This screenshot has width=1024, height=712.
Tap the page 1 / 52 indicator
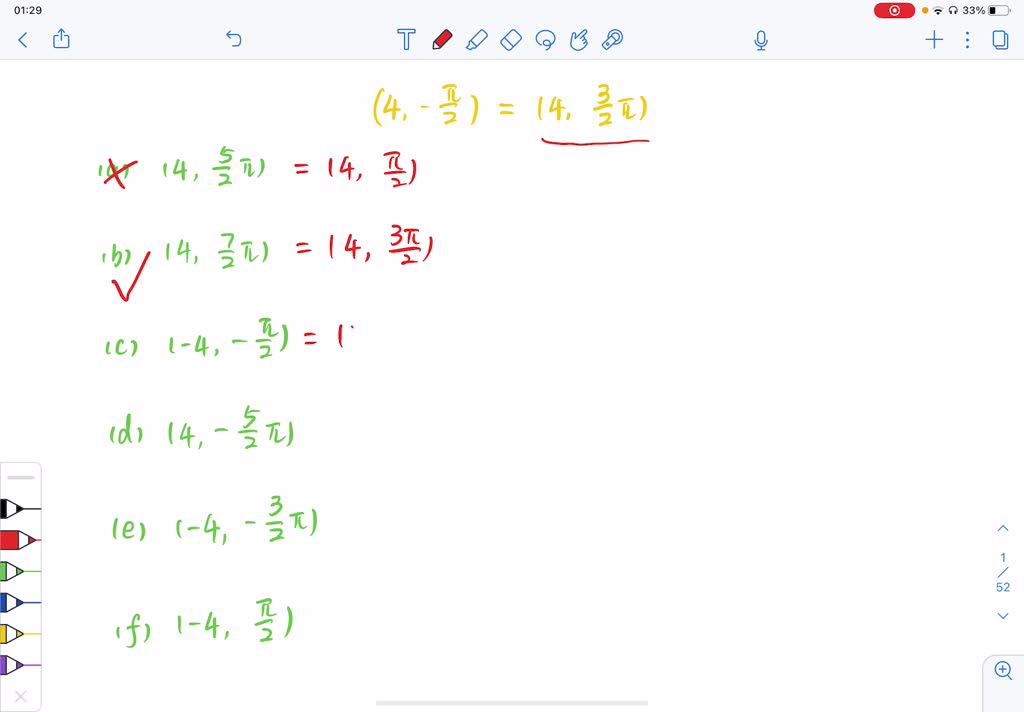1002,572
